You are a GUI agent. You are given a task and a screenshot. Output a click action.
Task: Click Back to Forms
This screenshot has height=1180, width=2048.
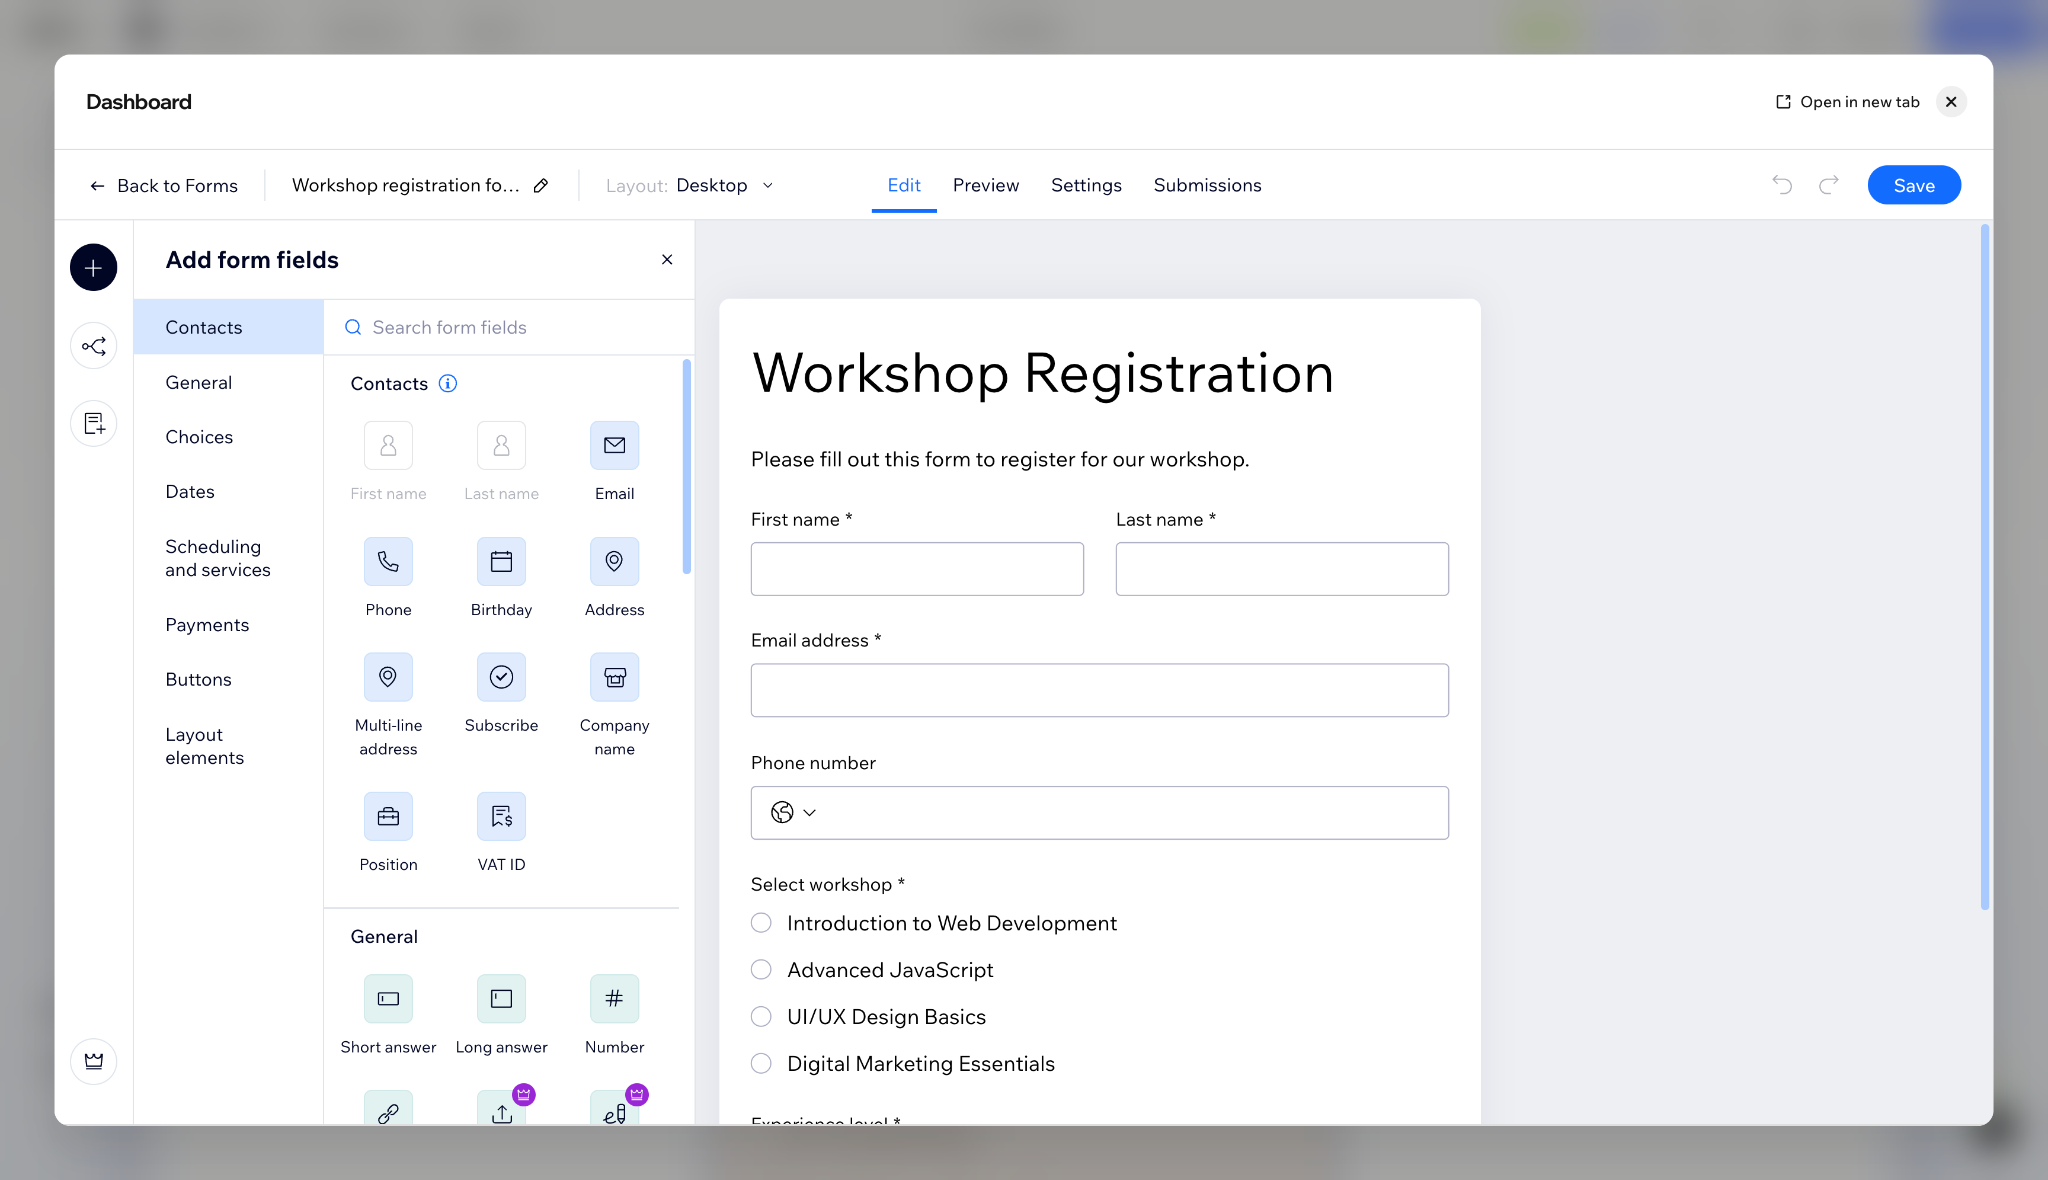pyautogui.click(x=164, y=186)
